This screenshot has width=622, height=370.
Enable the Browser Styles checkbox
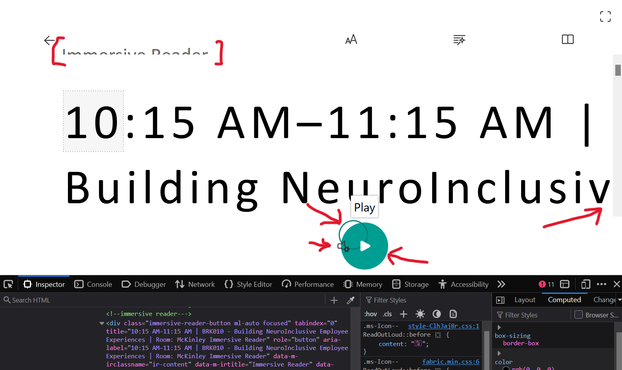click(x=578, y=315)
